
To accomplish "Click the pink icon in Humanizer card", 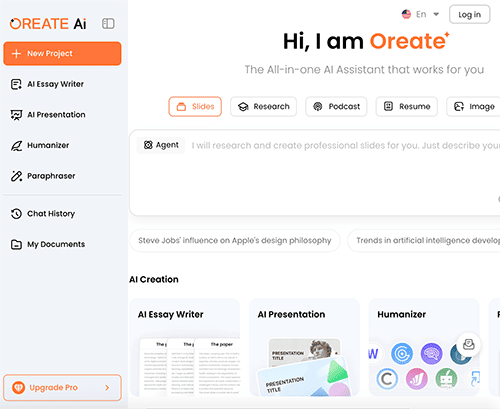I will click(x=416, y=379).
